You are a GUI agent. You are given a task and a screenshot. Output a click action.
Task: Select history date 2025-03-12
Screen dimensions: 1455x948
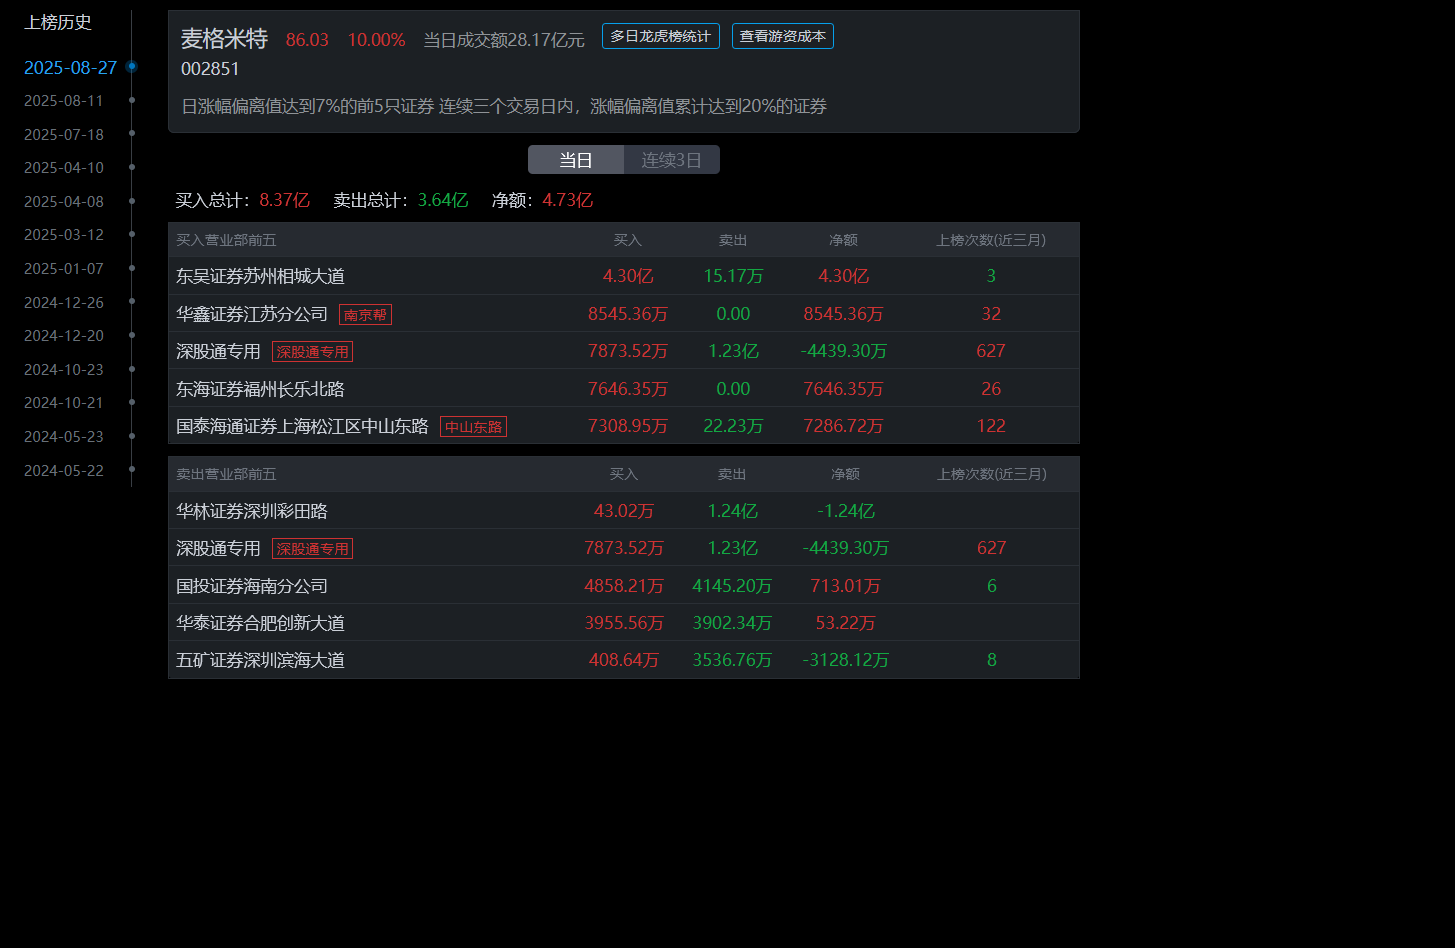pos(64,235)
